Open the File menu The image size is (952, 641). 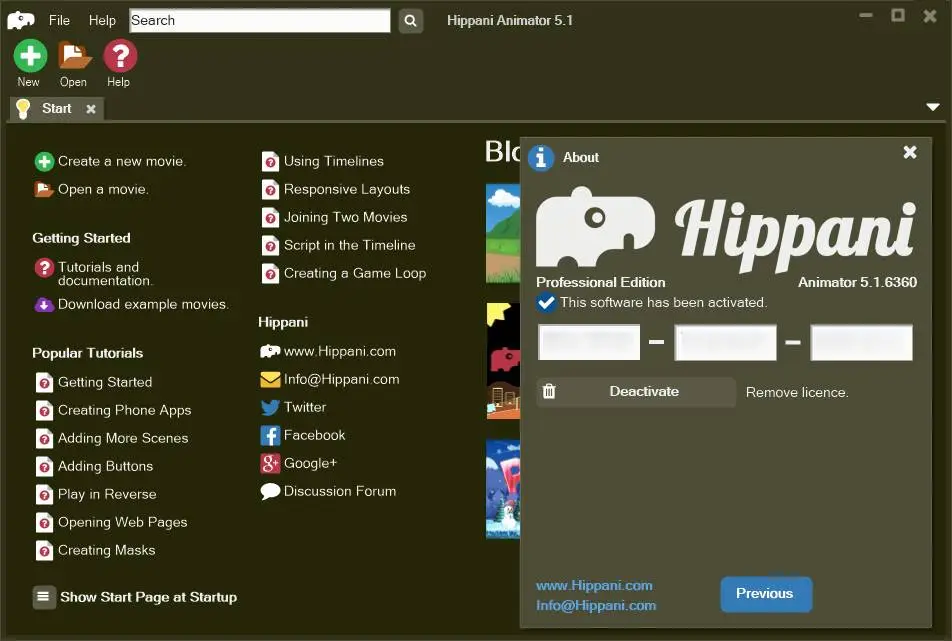(59, 20)
